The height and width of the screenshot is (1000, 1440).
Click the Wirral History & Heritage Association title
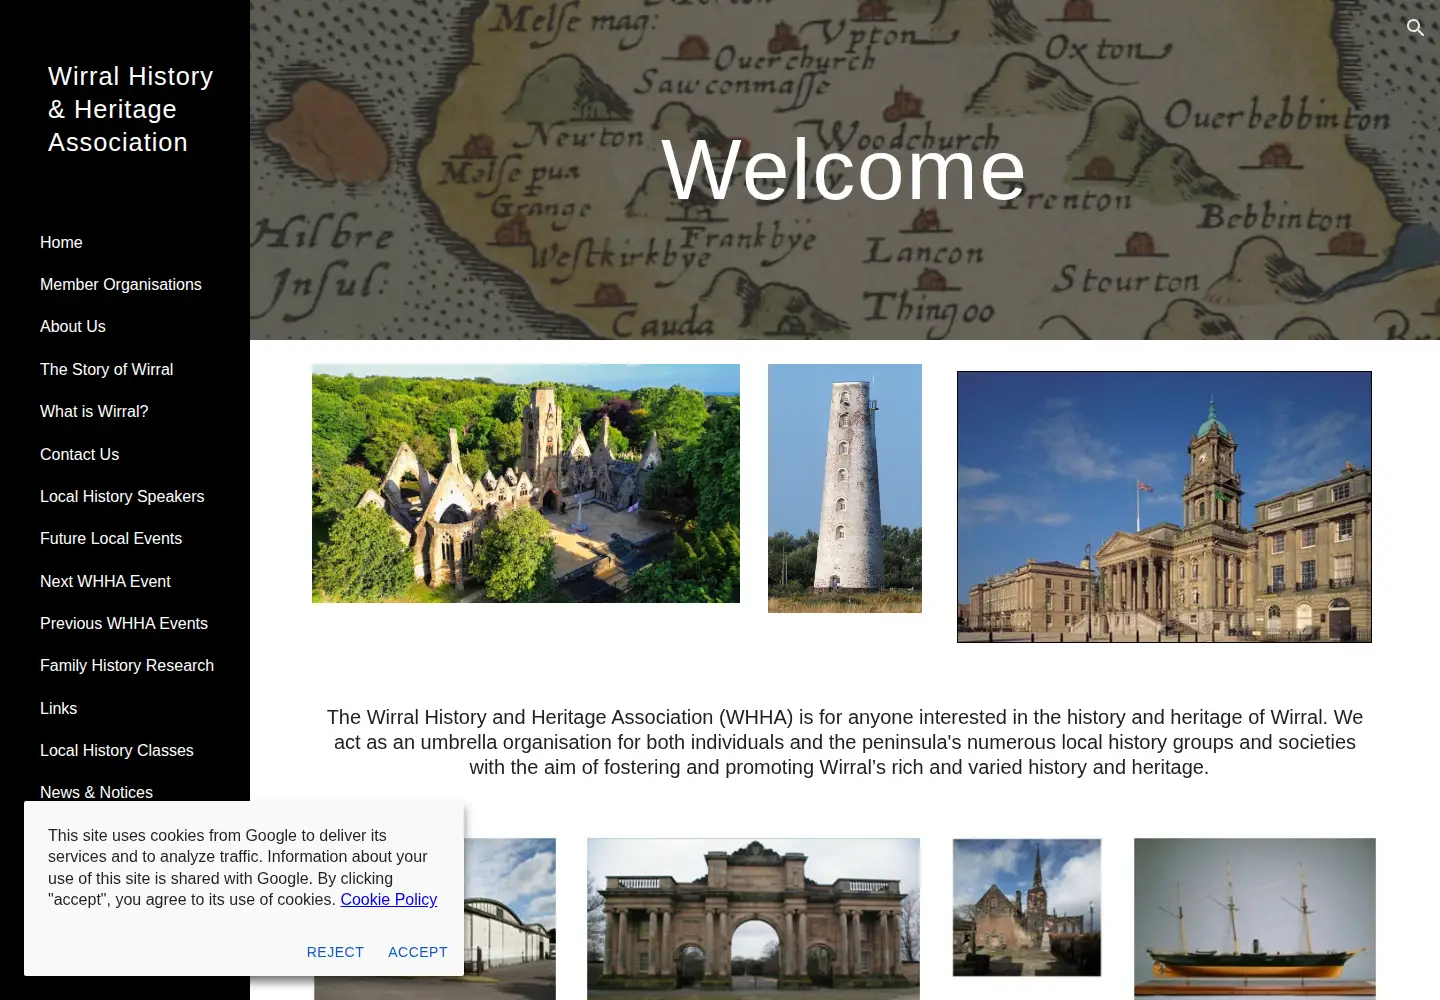(131, 109)
